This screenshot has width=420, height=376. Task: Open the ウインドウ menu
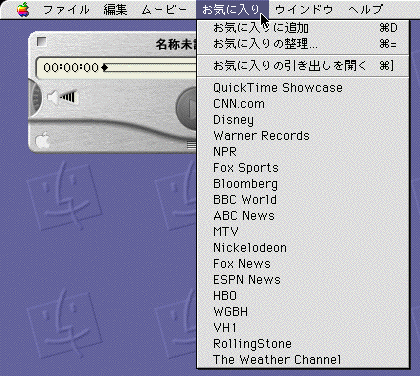(304, 9)
